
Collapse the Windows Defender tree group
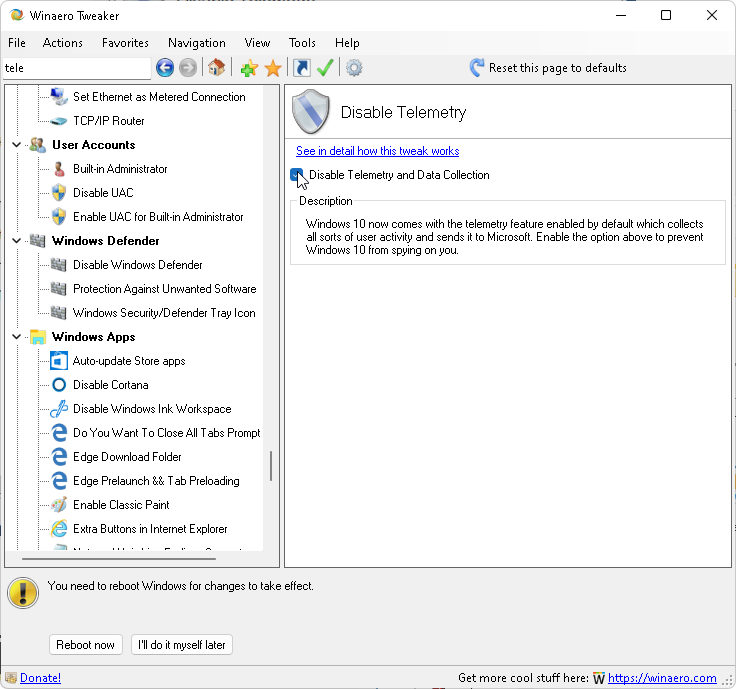16,241
